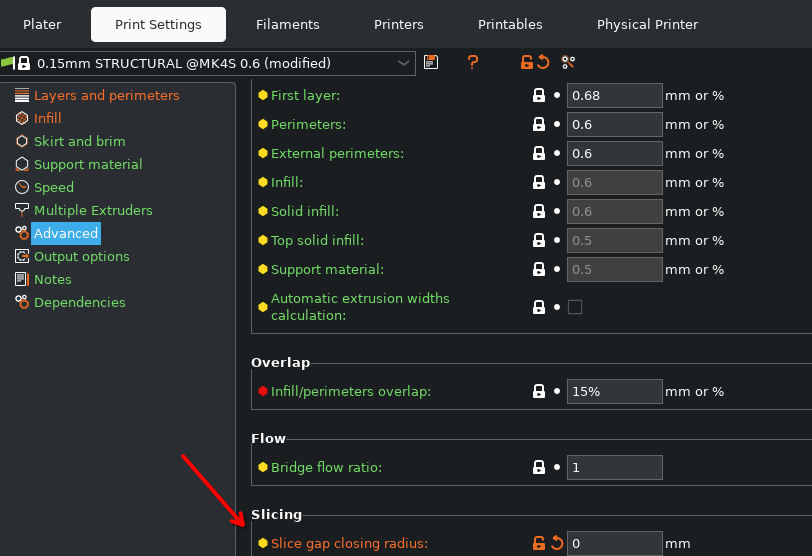Click the lock icon for Top solid infill

coord(539,240)
